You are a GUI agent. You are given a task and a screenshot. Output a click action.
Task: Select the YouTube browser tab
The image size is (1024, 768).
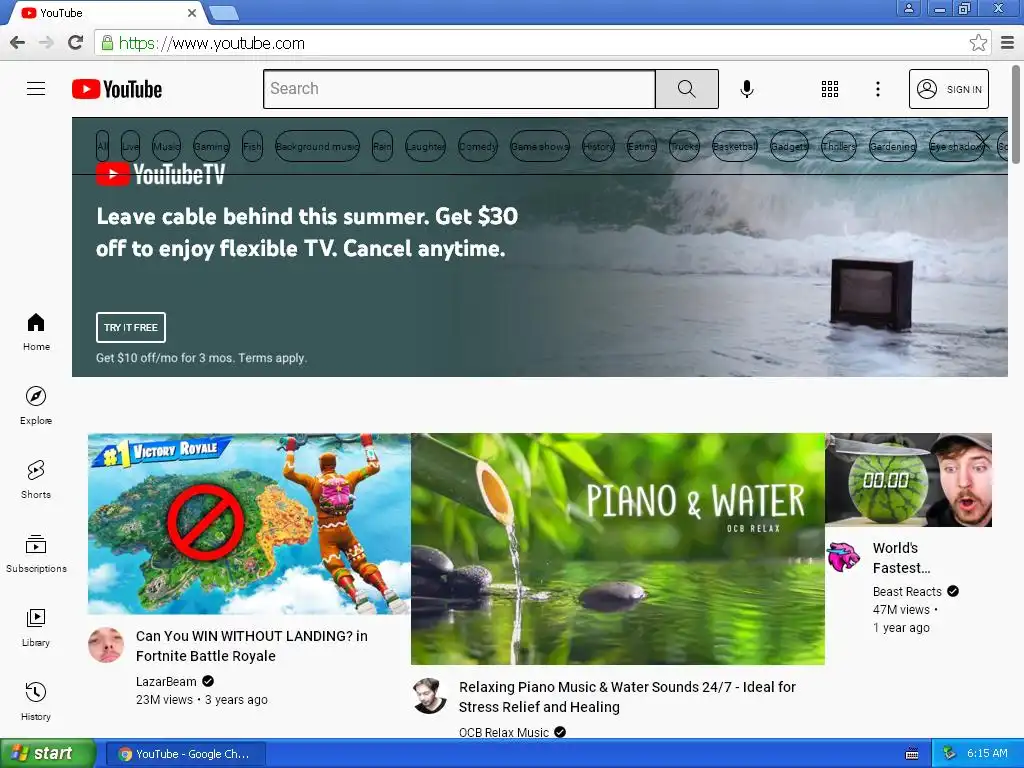tap(108, 12)
